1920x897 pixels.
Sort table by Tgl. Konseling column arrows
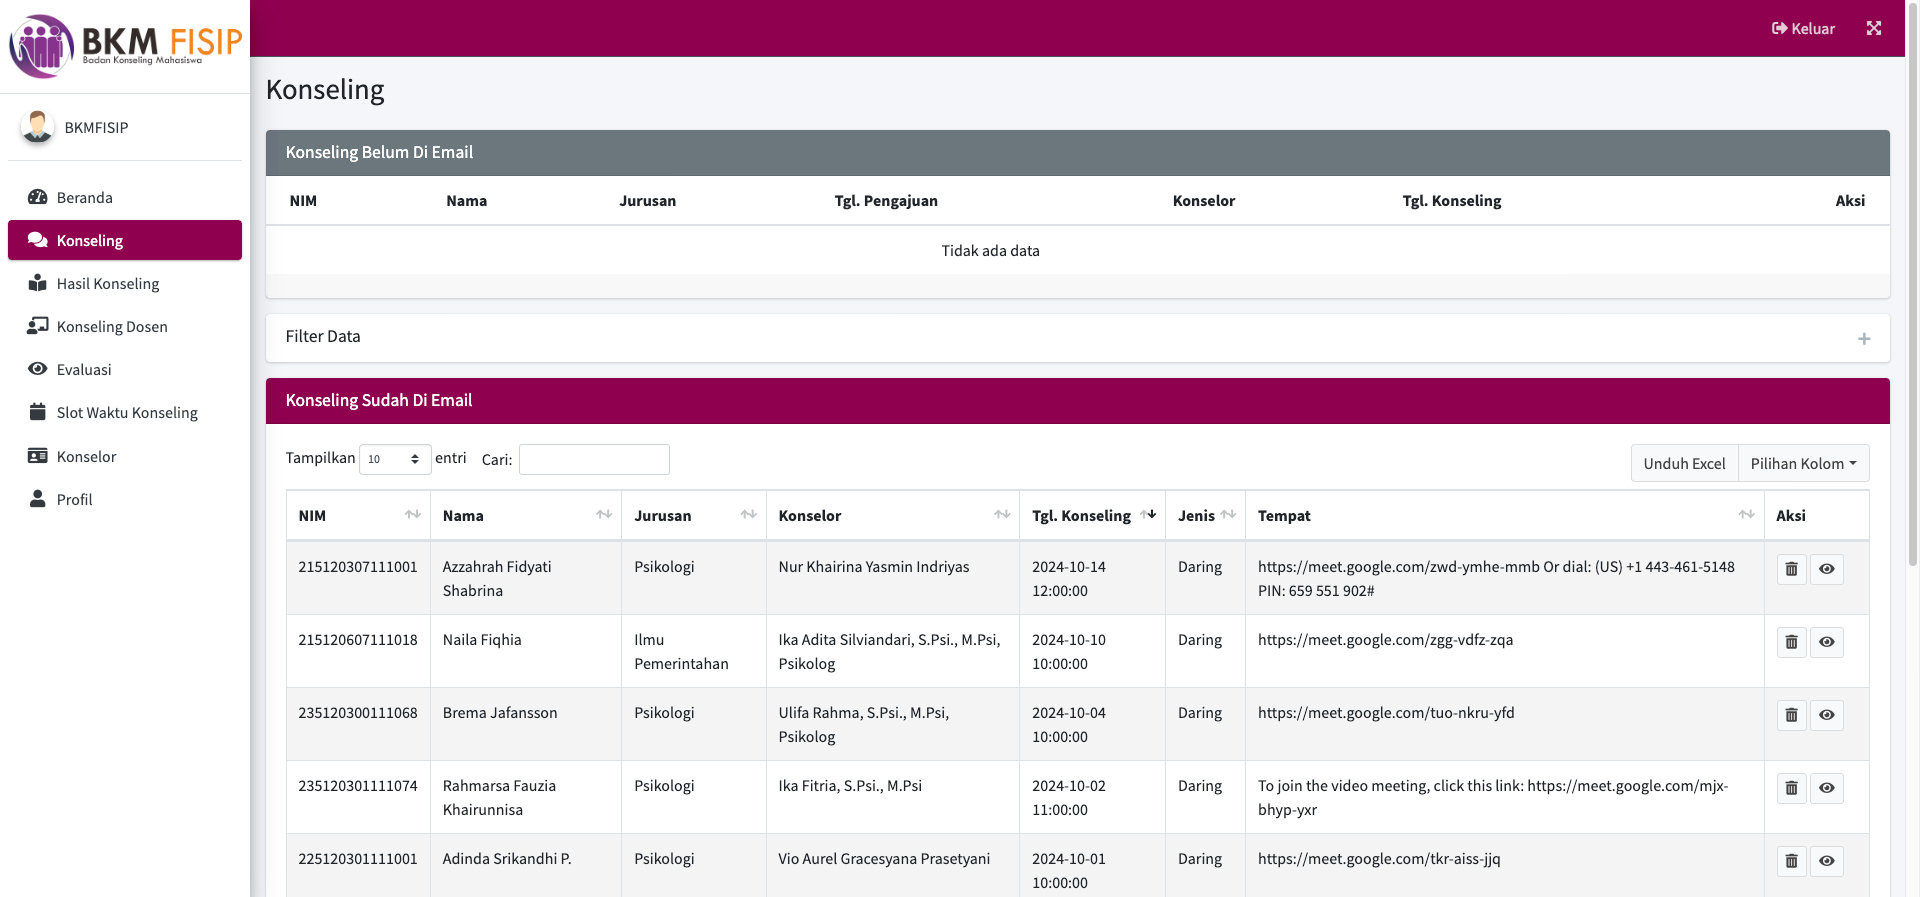1148,515
